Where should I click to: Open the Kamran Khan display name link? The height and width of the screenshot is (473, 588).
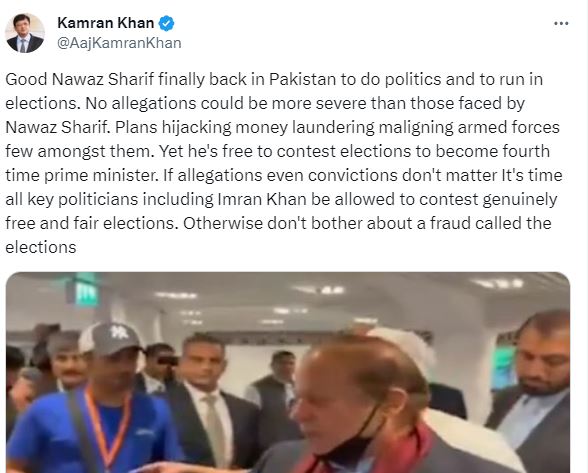point(105,23)
